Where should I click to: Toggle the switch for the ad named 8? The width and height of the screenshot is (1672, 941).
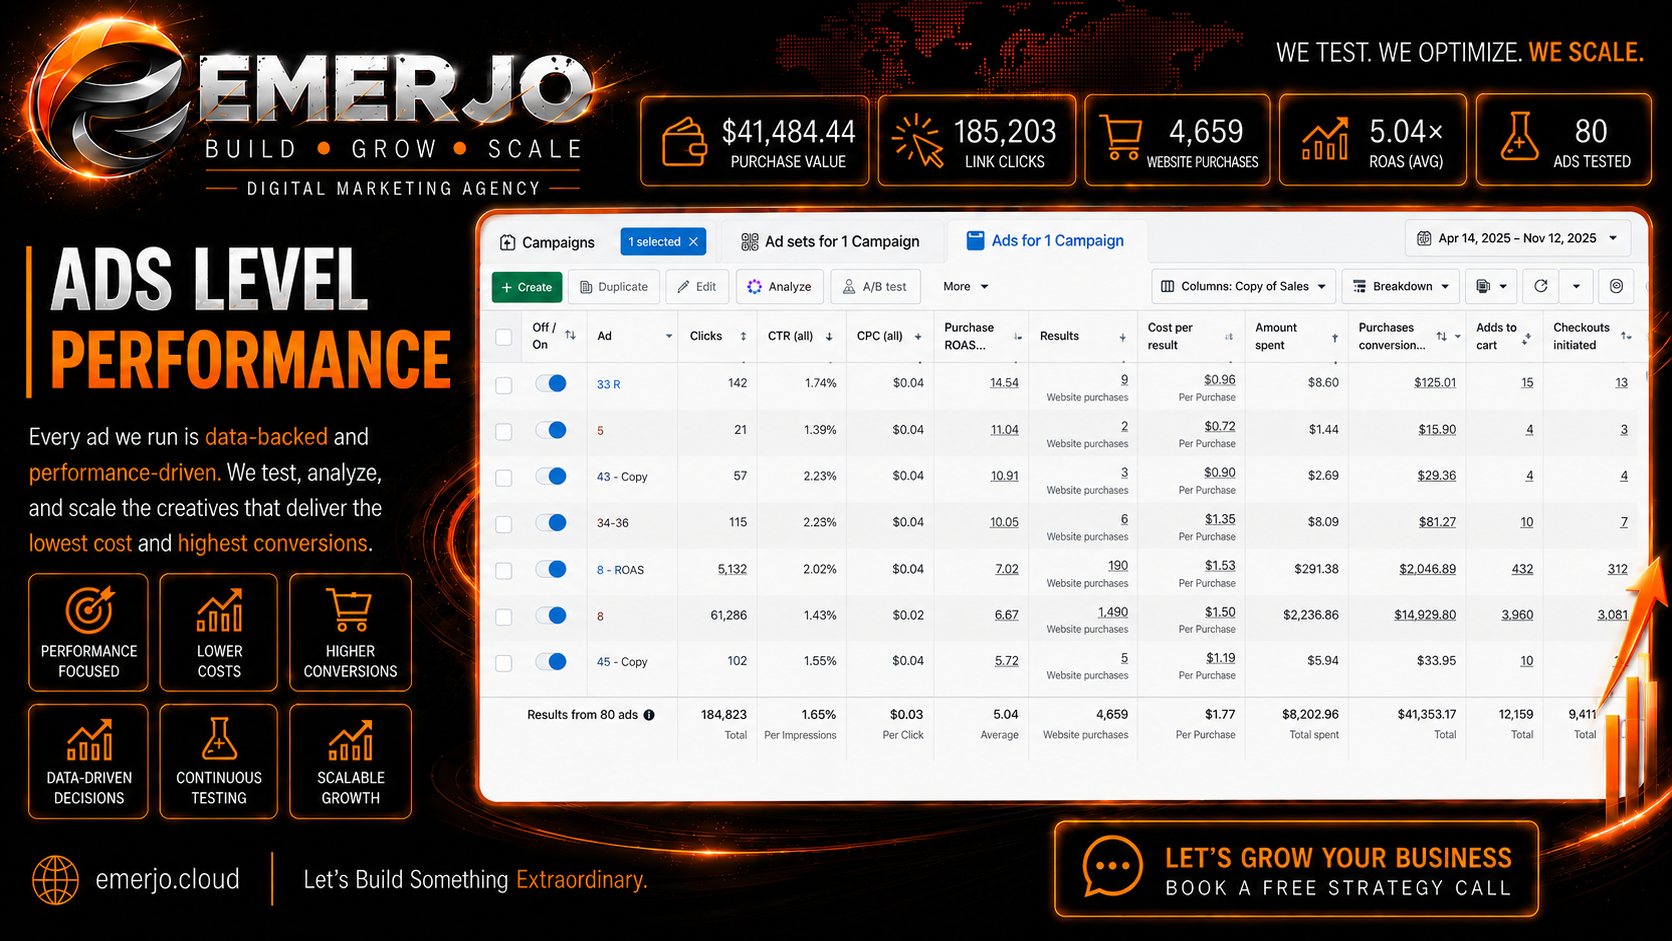pos(551,615)
